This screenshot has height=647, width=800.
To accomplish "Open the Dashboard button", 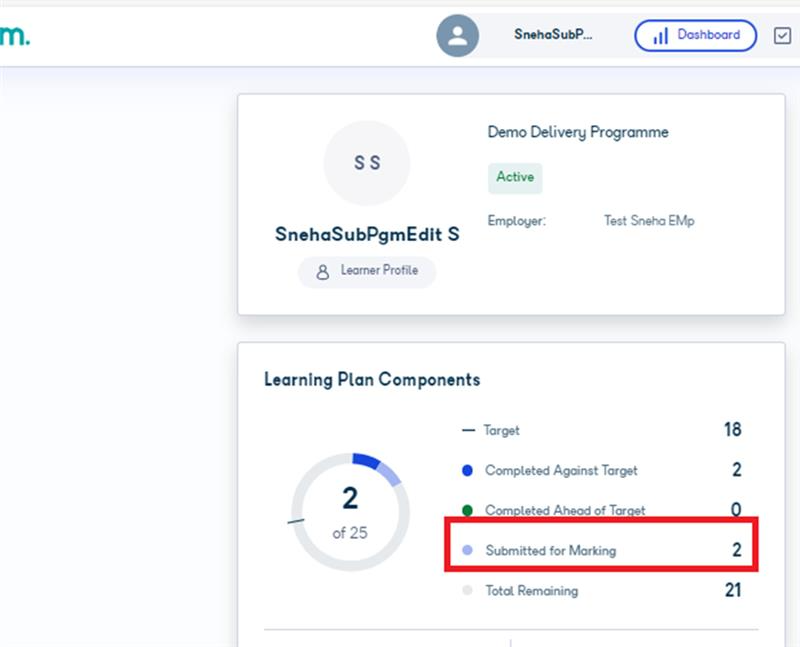I will pos(695,36).
